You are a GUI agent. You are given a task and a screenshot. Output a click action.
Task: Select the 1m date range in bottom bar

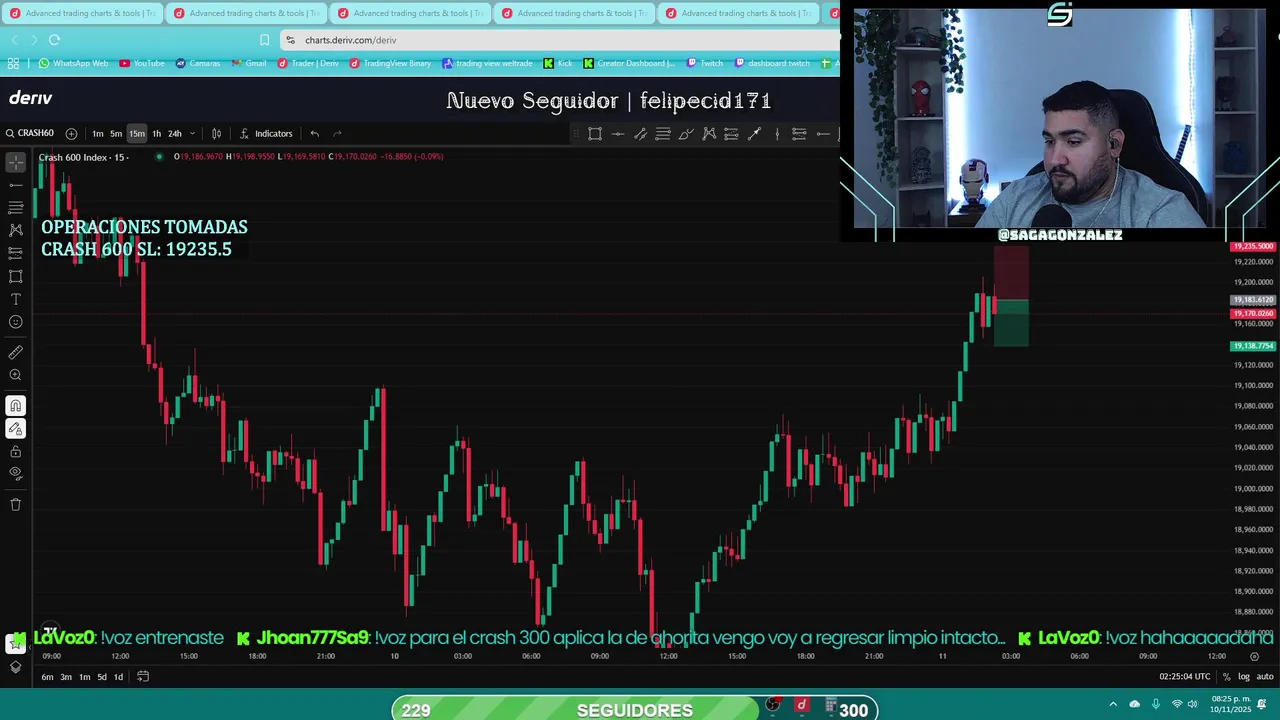[x=84, y=677]
